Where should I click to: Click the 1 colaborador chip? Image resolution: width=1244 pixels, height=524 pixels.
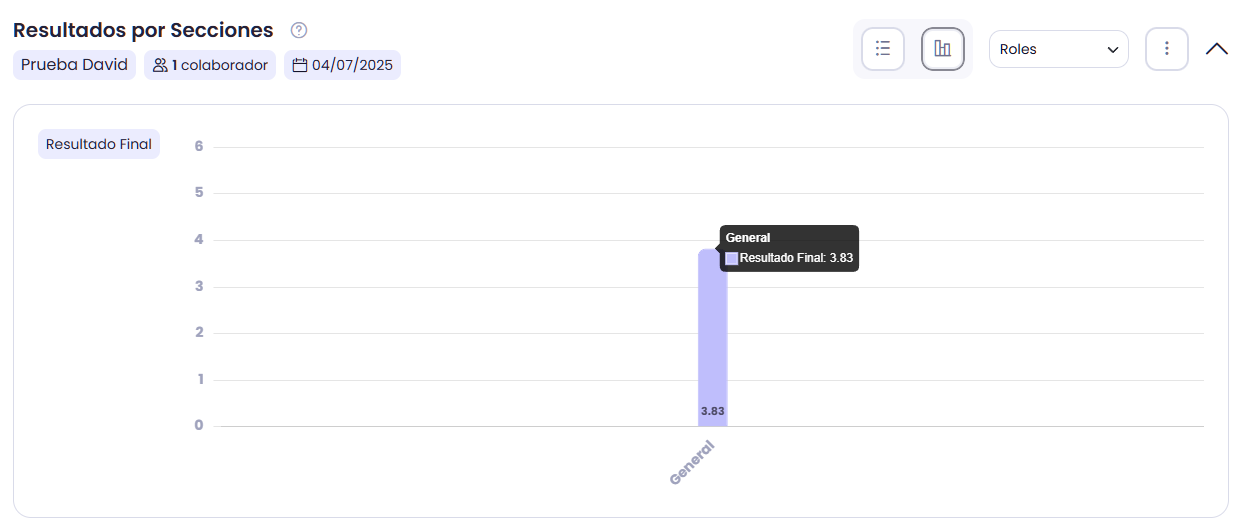(210, 65)
